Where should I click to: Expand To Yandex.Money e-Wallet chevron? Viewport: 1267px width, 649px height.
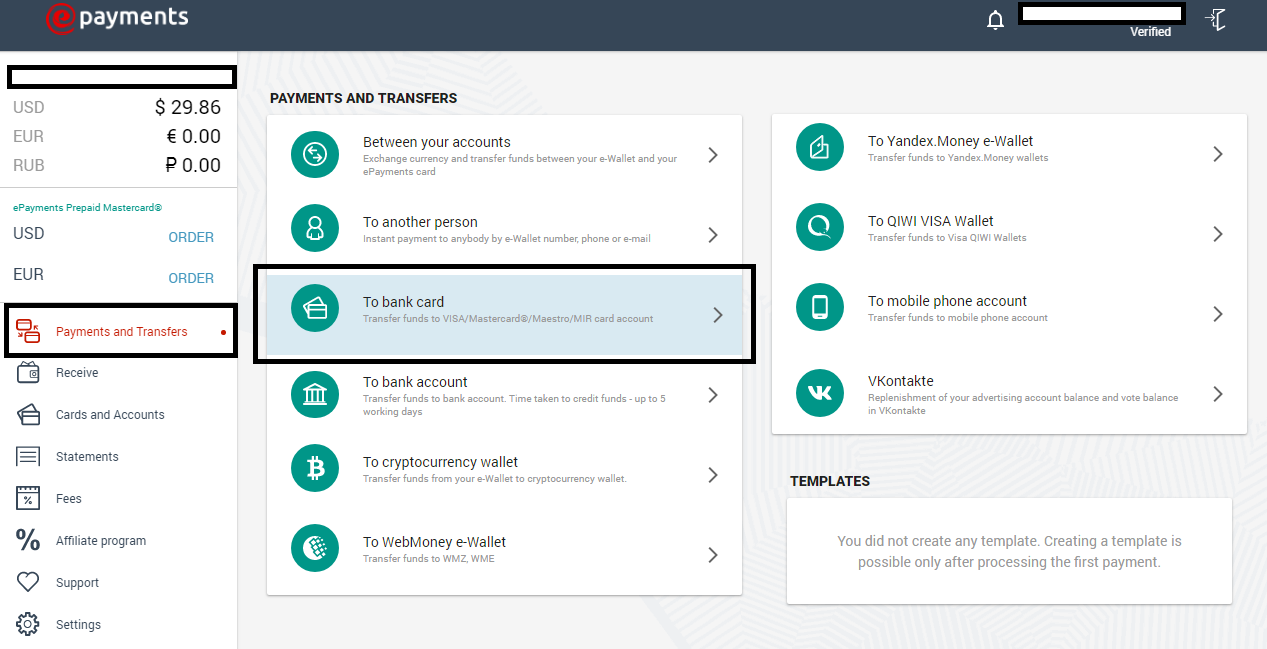(x=1218, y=154)
